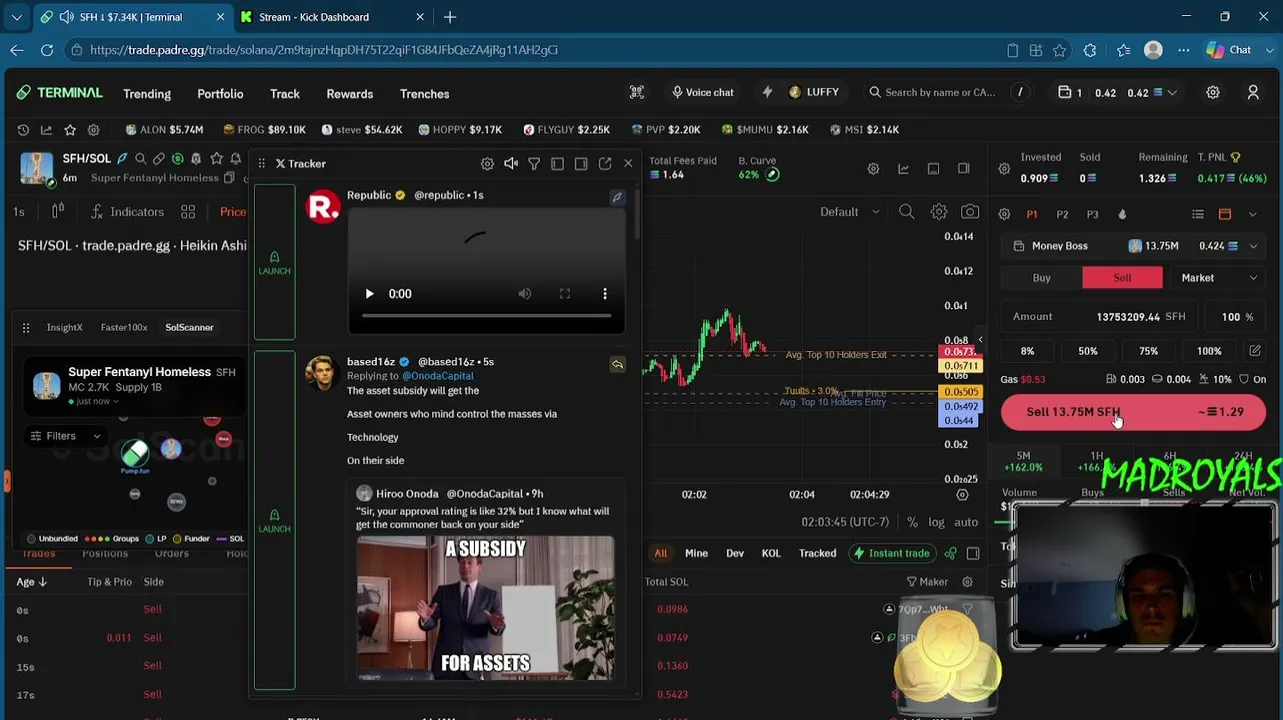
Task: Open the Terminal settings gear
Action: (1213, 93)
